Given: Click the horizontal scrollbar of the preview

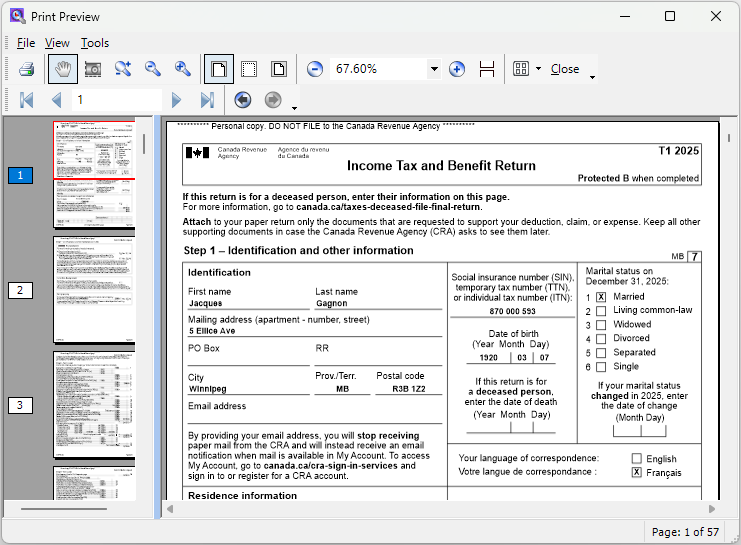Looking at the screenshot, I should [440, 509].
